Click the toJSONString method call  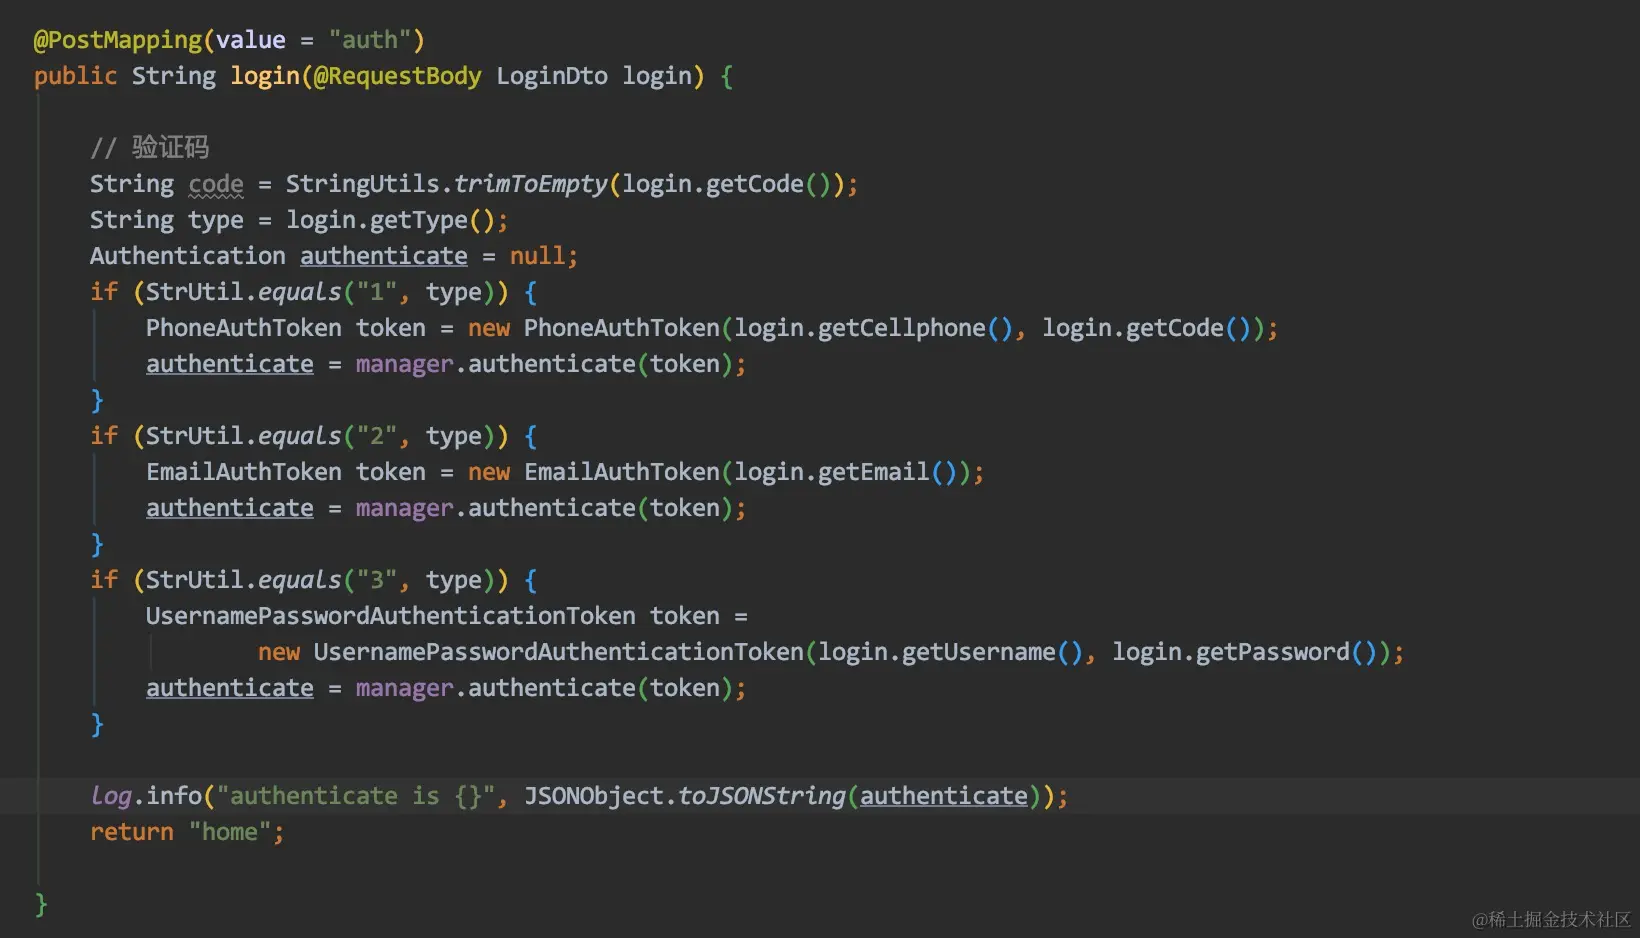[762, 796]
